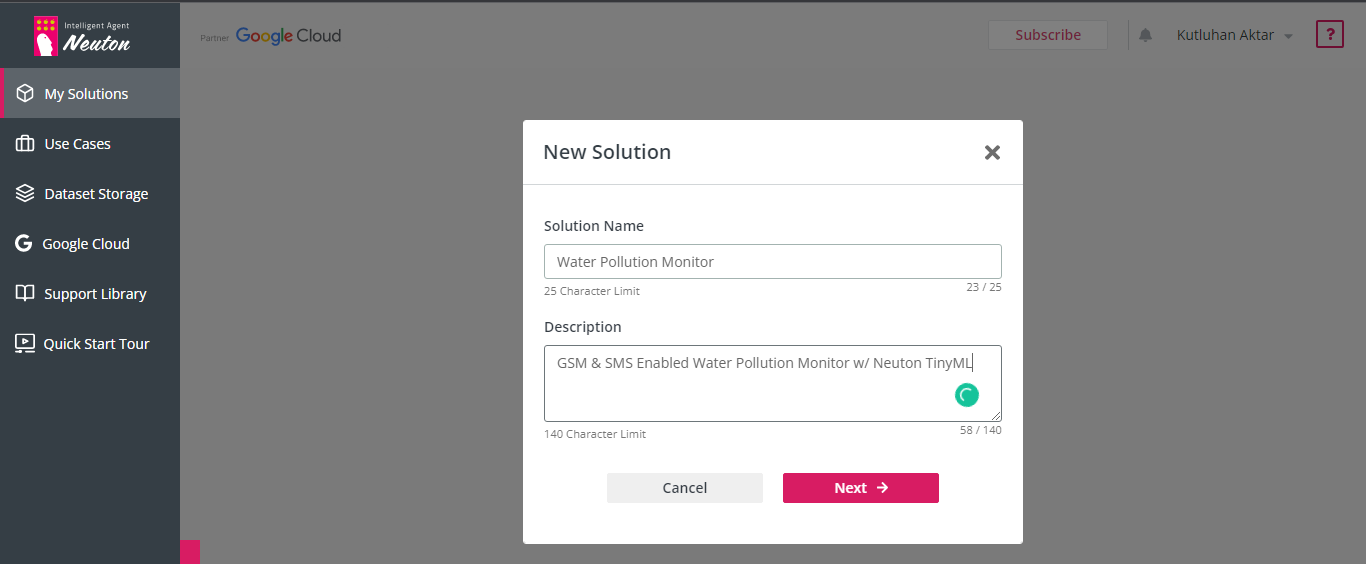The width and height of the screenshot is (1366, 564).
Task: Click the Support Library book icon
Action: coord(25,294)
